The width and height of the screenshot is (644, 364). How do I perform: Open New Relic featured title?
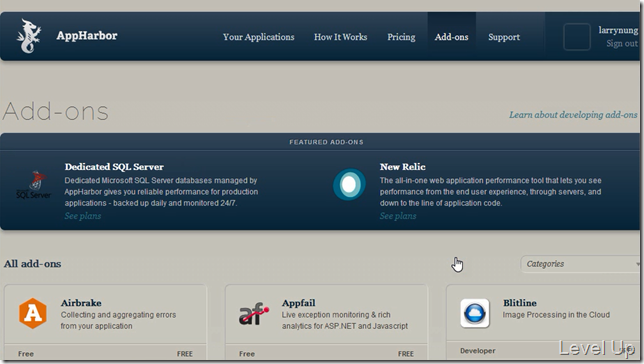(x=402, y=167)
